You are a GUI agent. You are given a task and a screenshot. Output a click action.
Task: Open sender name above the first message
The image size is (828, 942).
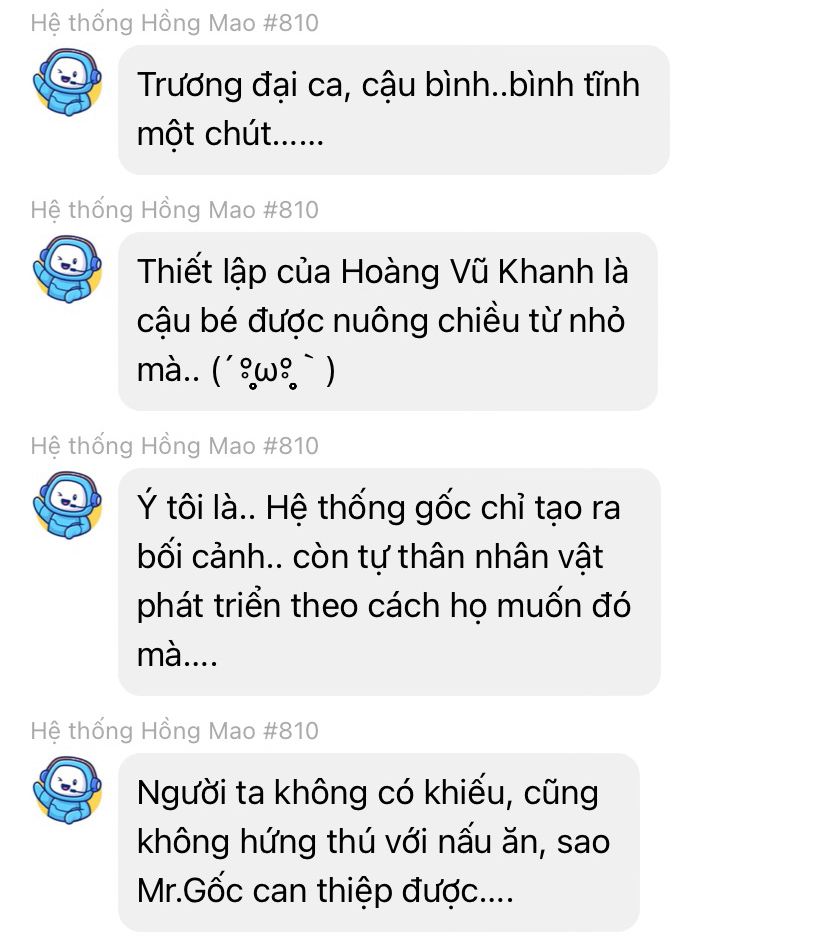click(x=174, y=23)
